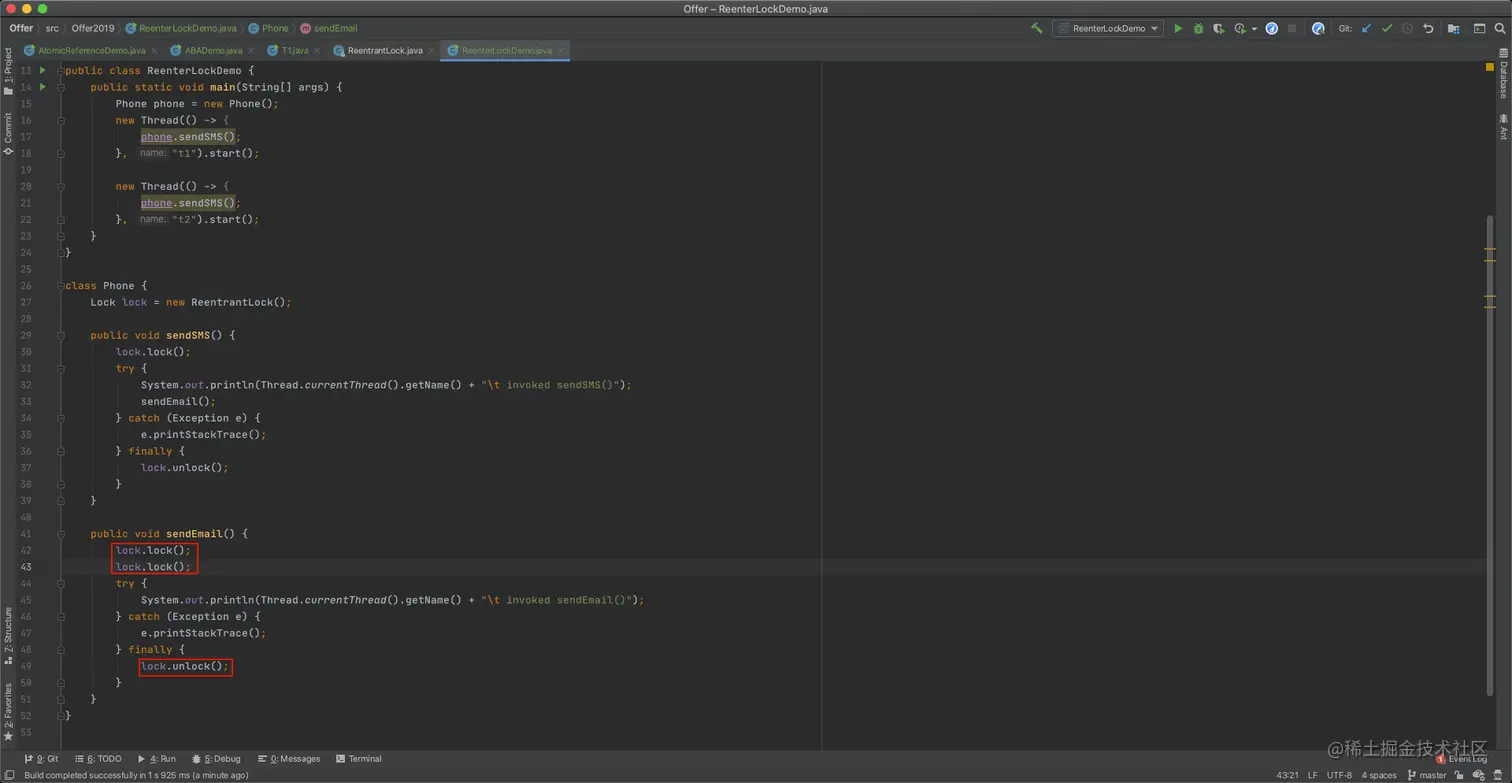This screenshot has height=783, width=1512.
Task: Open Run Anything terminal-style icon
Action: [1479, 29]
